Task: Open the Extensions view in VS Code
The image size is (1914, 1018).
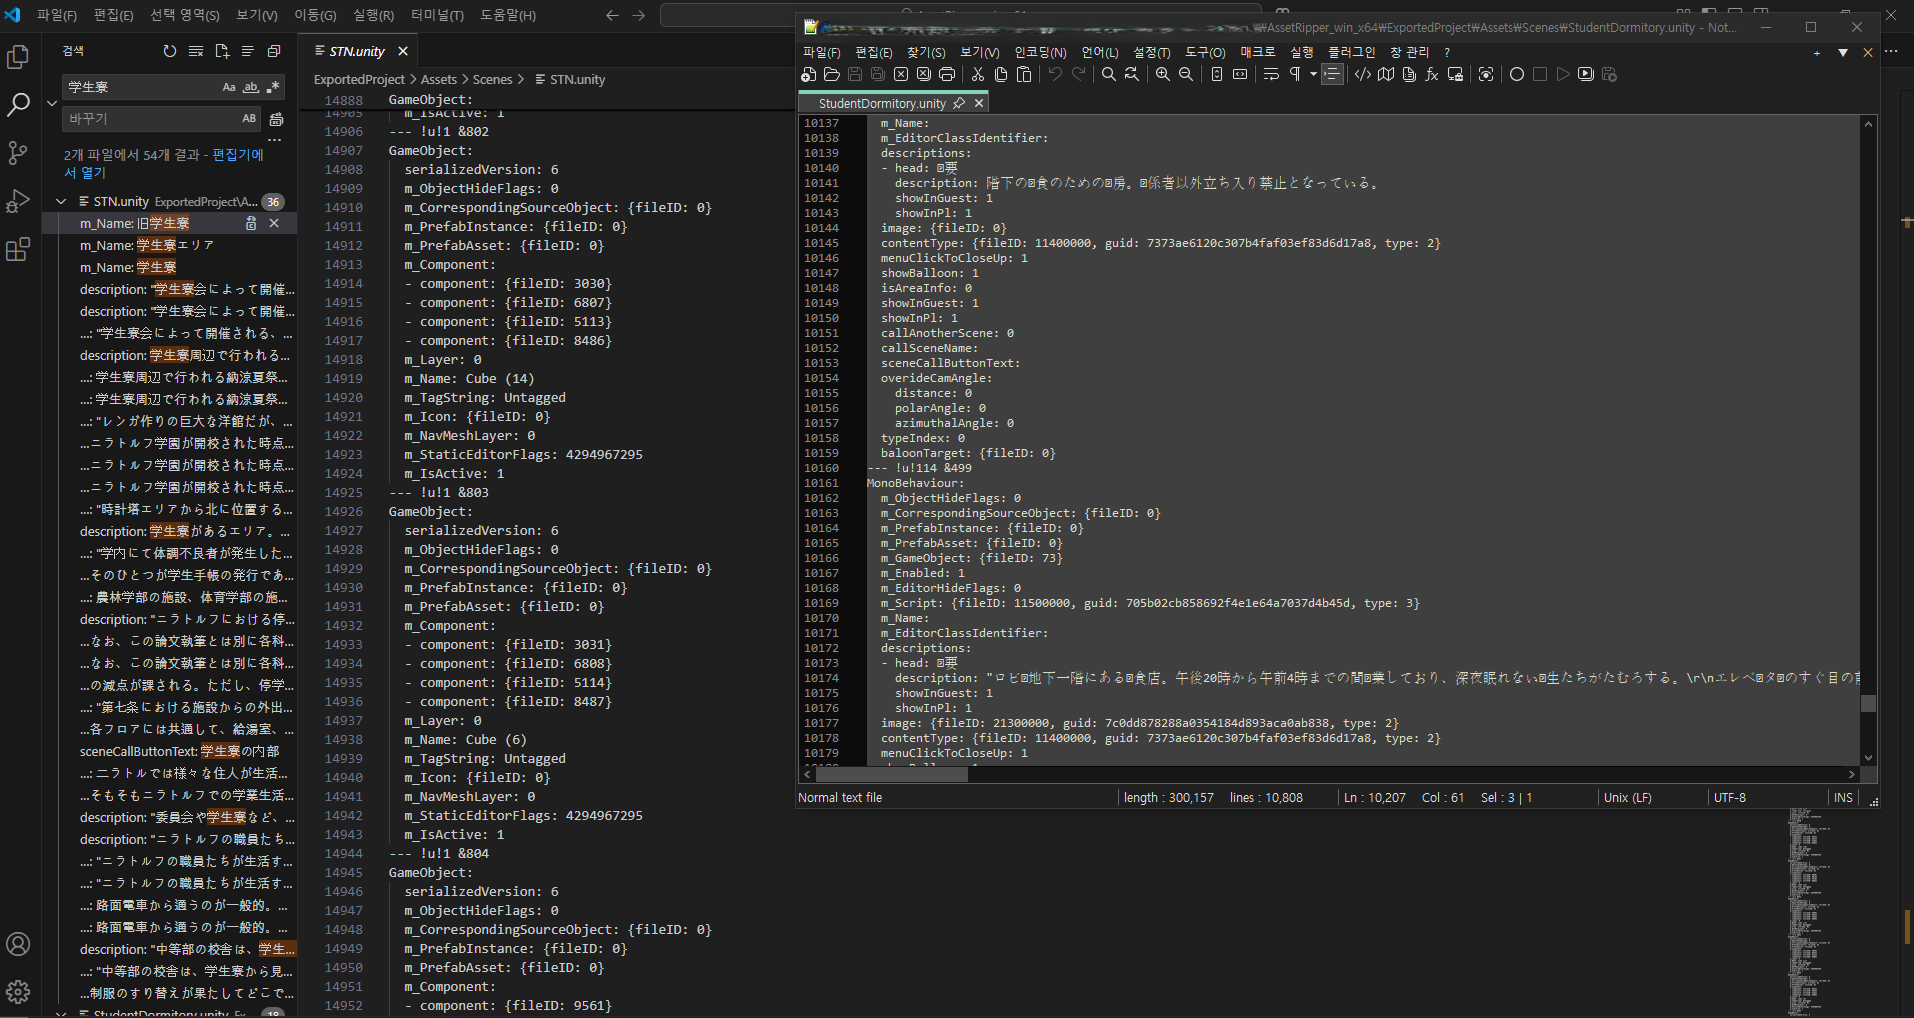Action: point(18,249)
